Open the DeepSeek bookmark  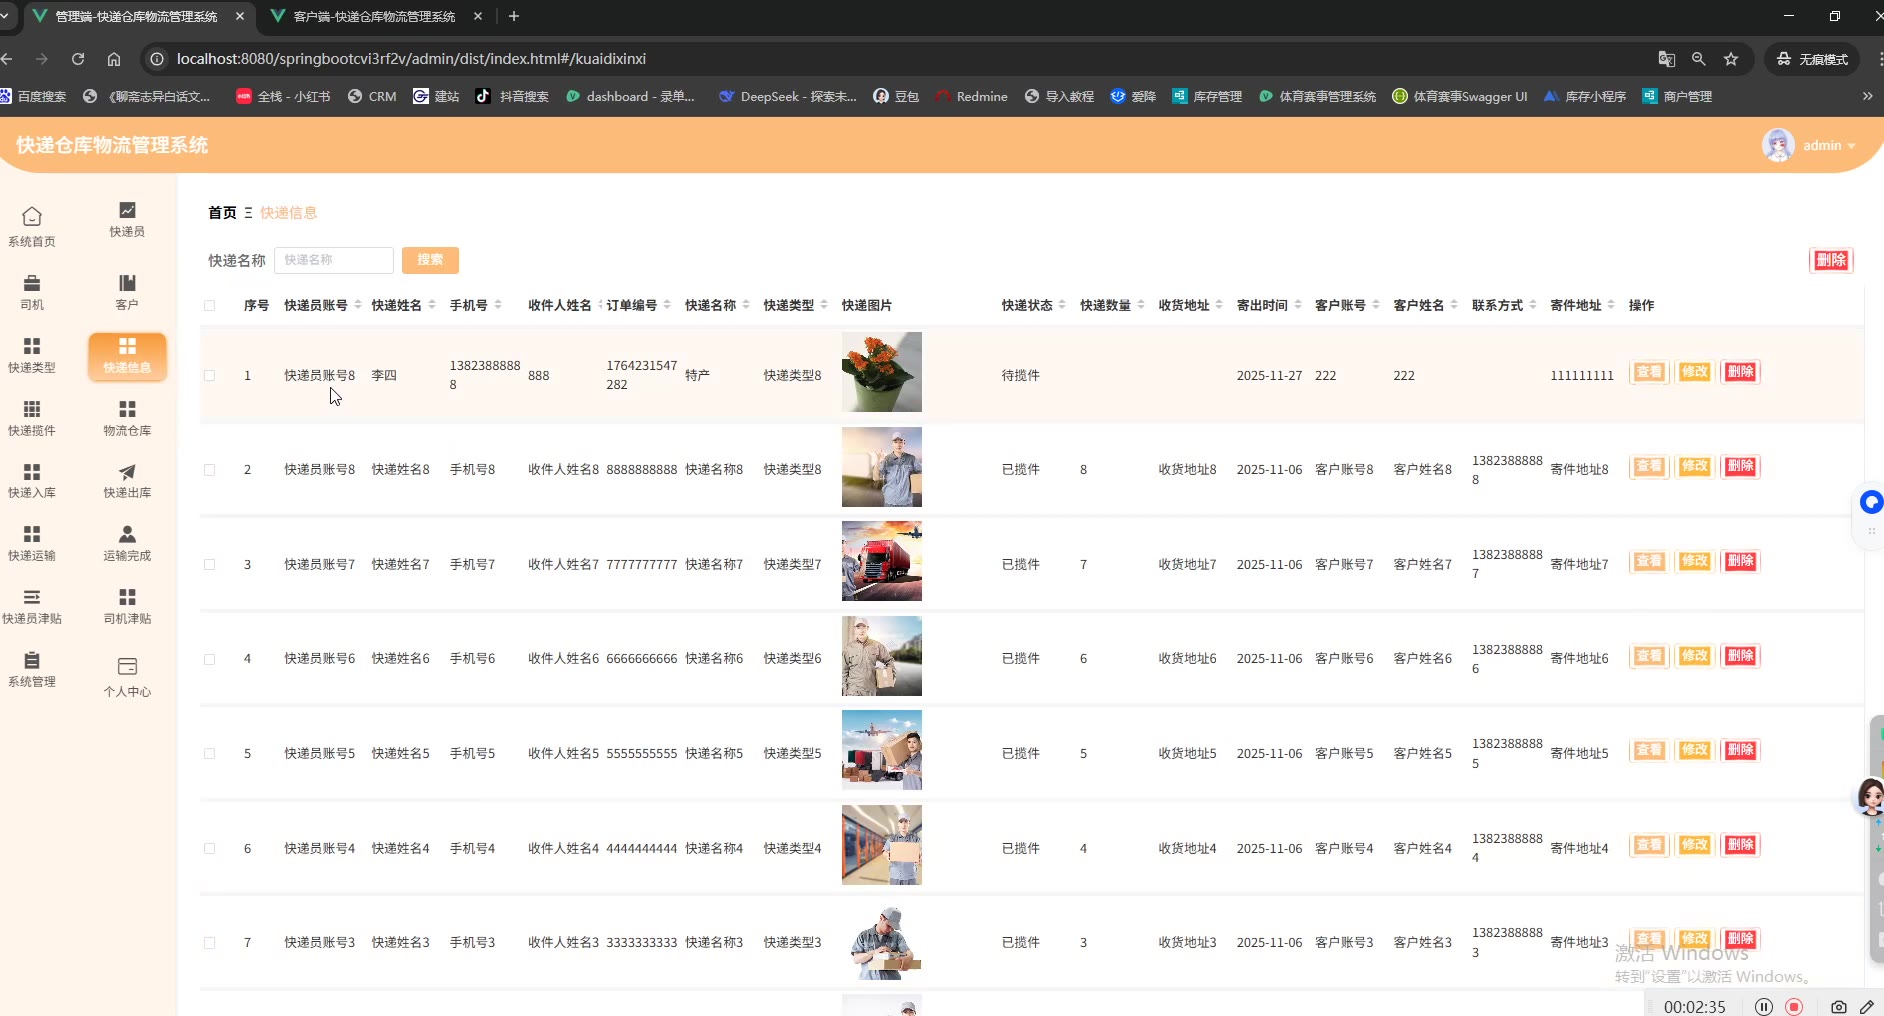(x=787, y=97)
